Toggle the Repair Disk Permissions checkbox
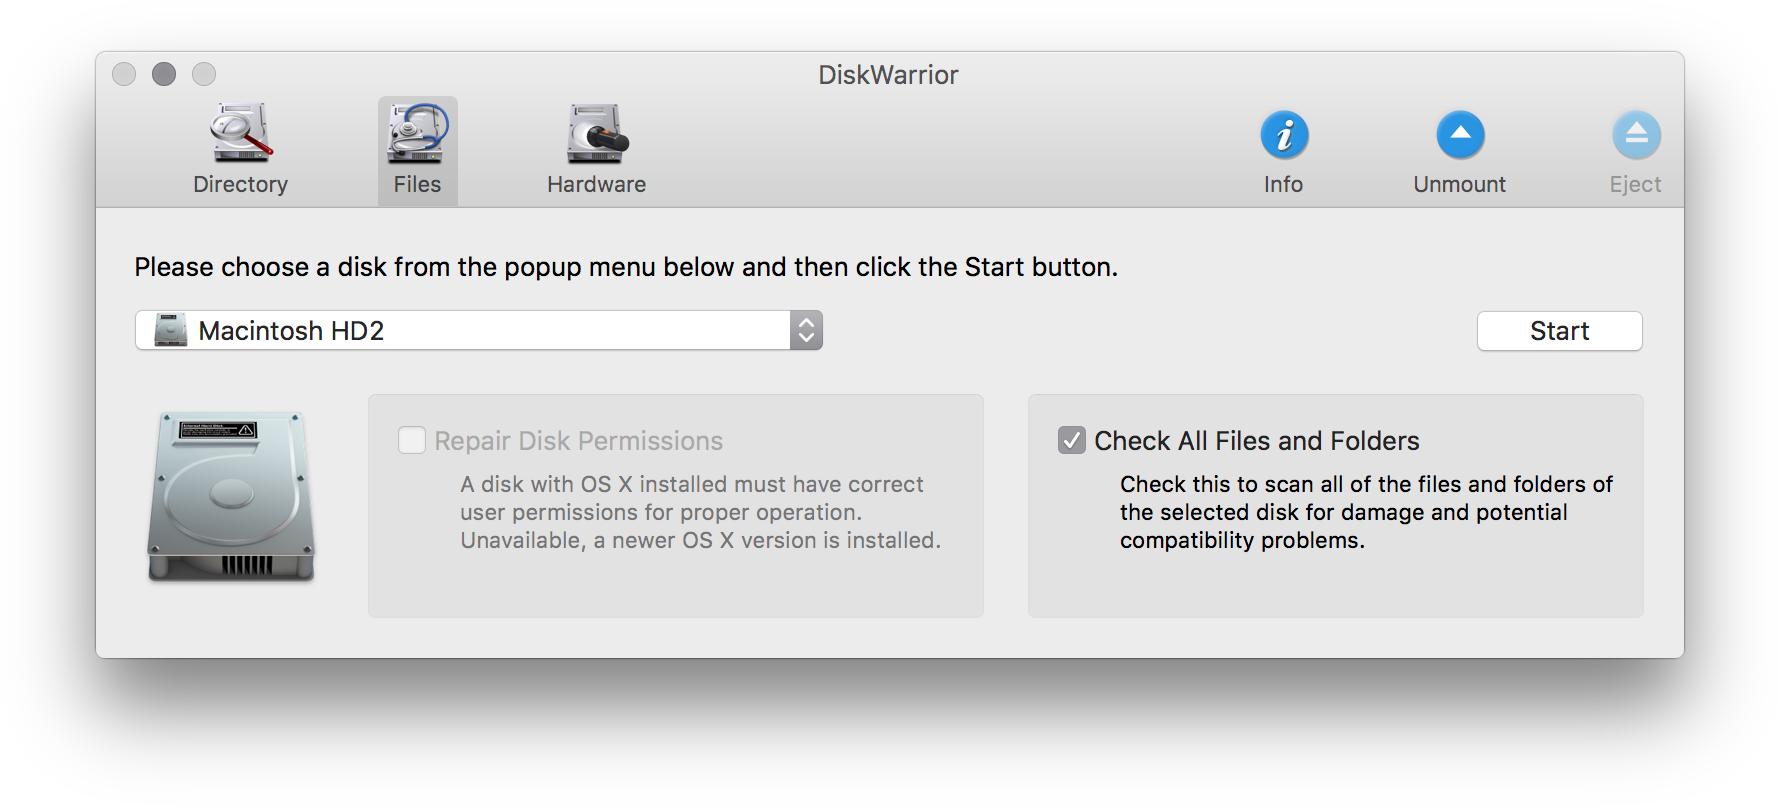Image resolution: width=1780 pixels, height=806 pixels. tap(412, 441)
